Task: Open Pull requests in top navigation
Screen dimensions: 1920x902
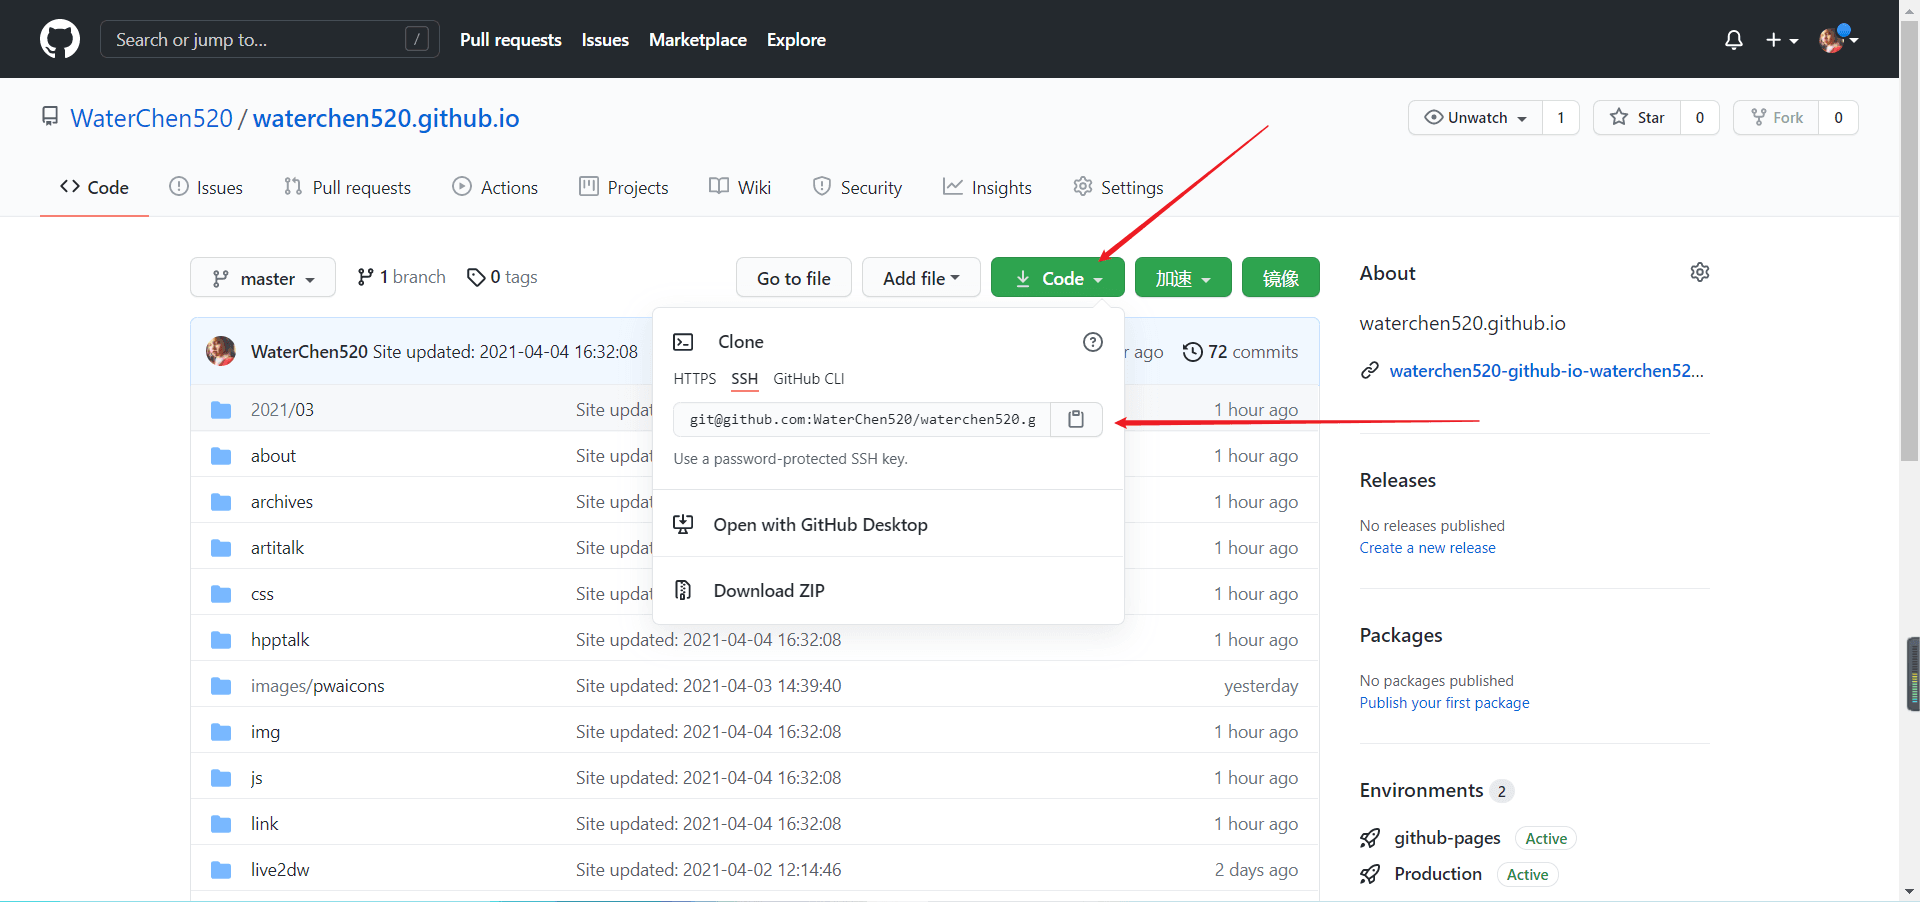Action: tap(511, 40)
